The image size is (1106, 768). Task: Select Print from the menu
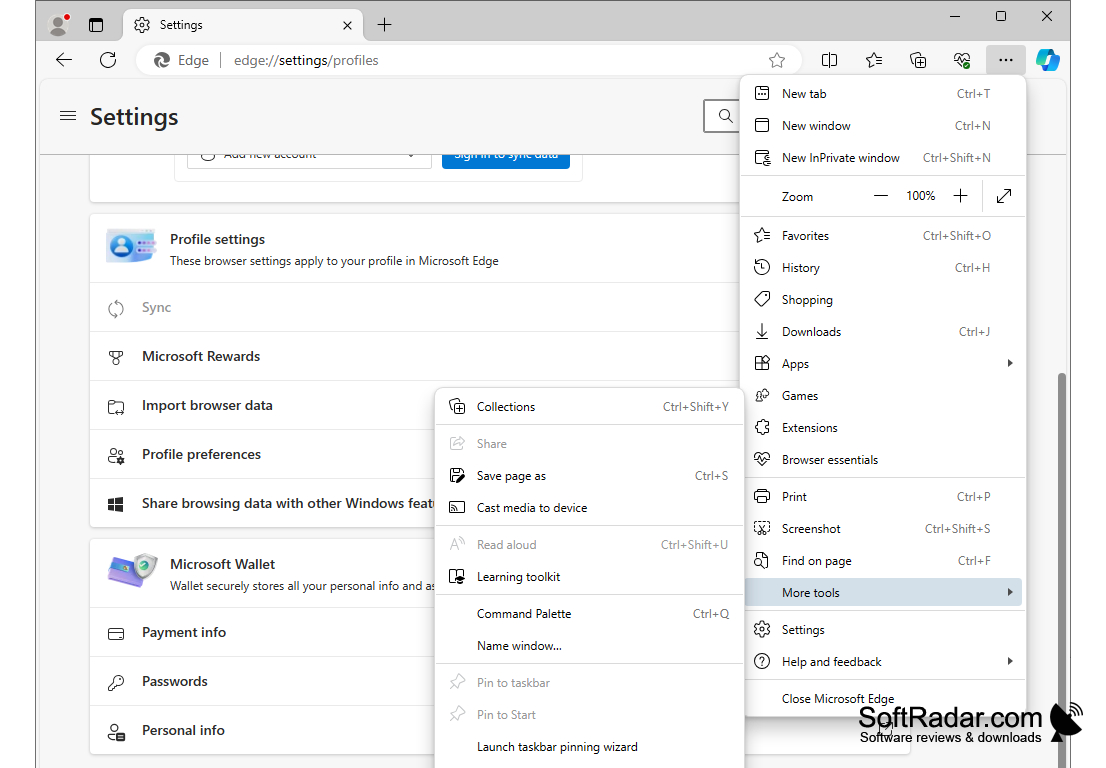(x=883, y=496)
